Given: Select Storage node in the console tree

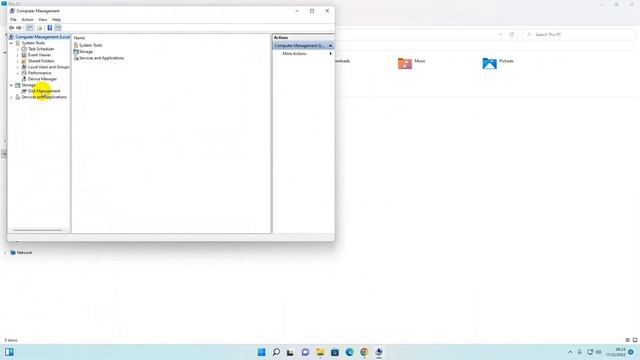Looking at the screenshot, I should [x=29, y=85].
